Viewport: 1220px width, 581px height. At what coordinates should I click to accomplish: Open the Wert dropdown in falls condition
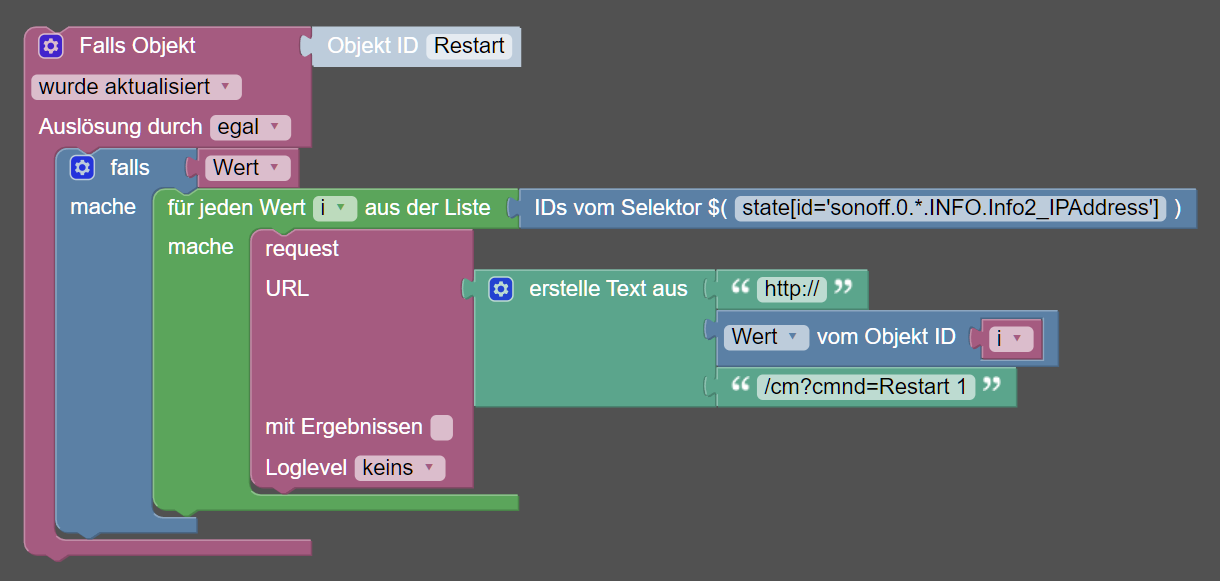247,168
